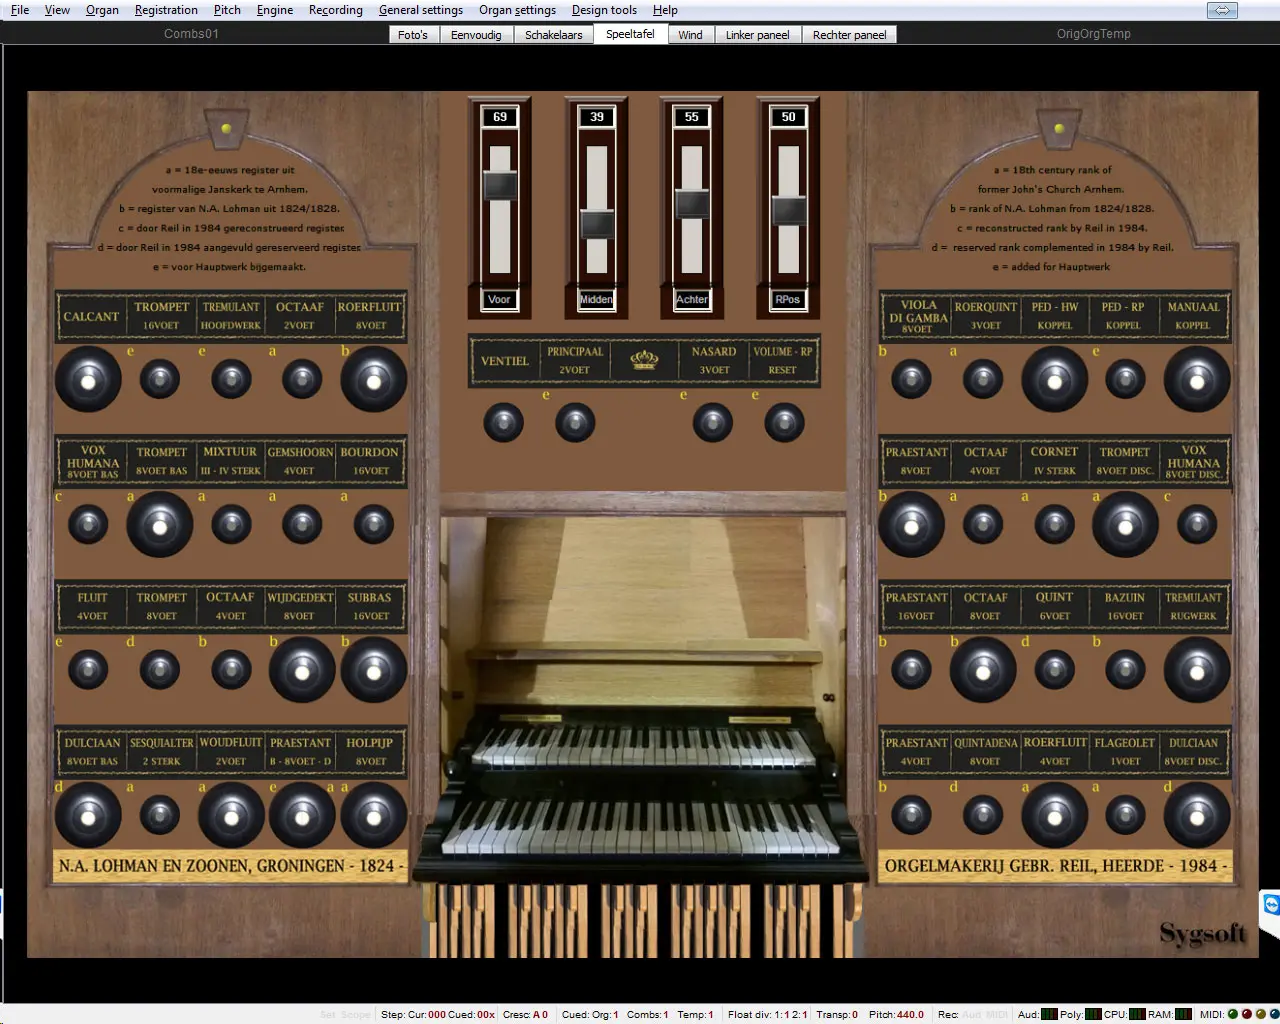Pull the Bazuin 16 voet stop knob

click(1125, 670)
